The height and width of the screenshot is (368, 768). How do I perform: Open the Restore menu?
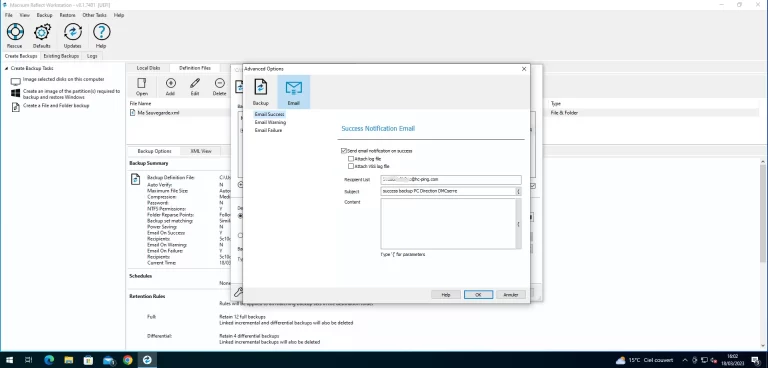pos(68,15)
